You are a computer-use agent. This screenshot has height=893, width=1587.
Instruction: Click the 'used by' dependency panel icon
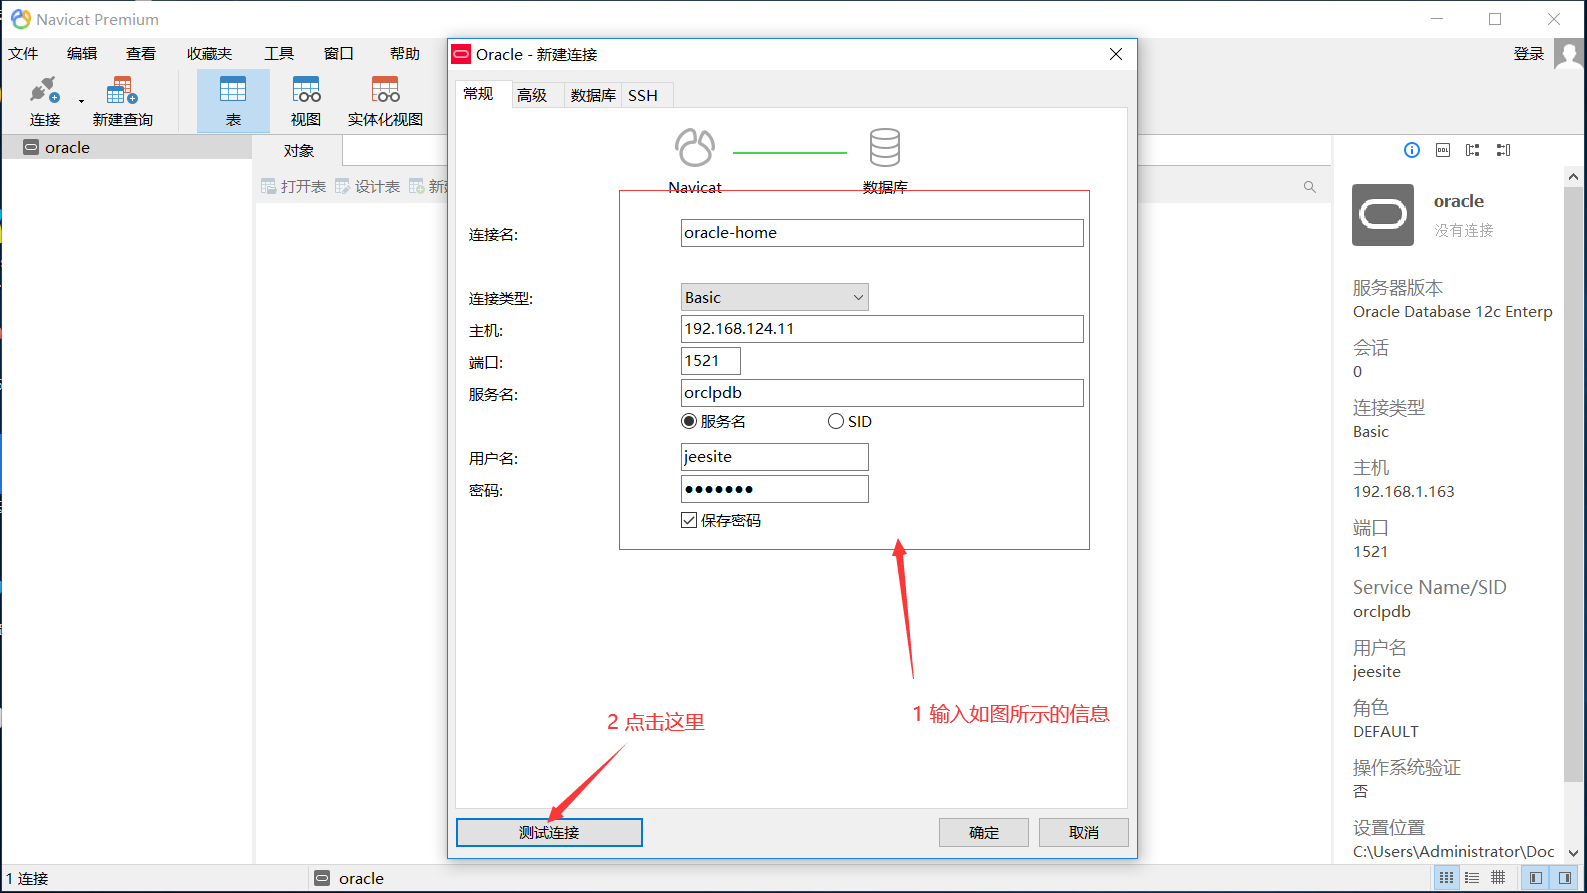1503,150
